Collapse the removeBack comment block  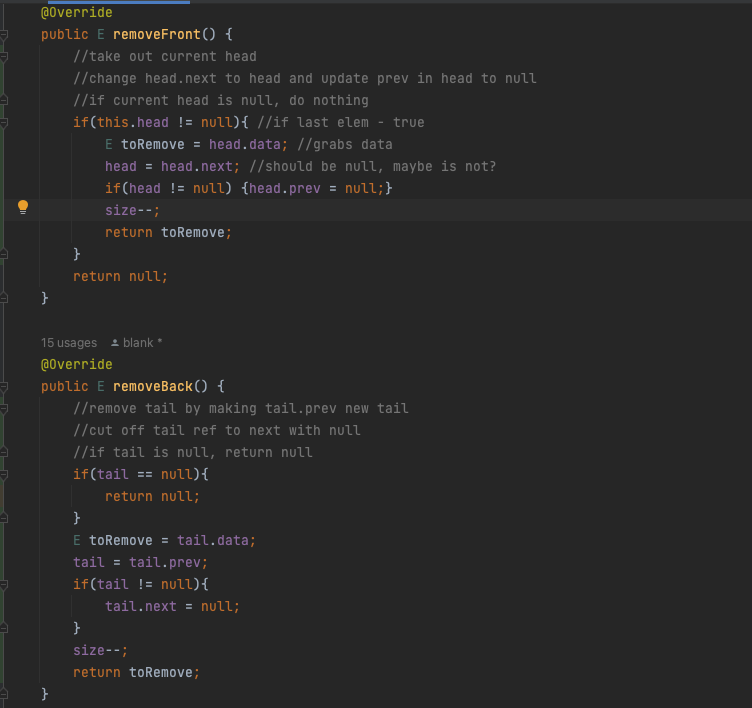5,408
